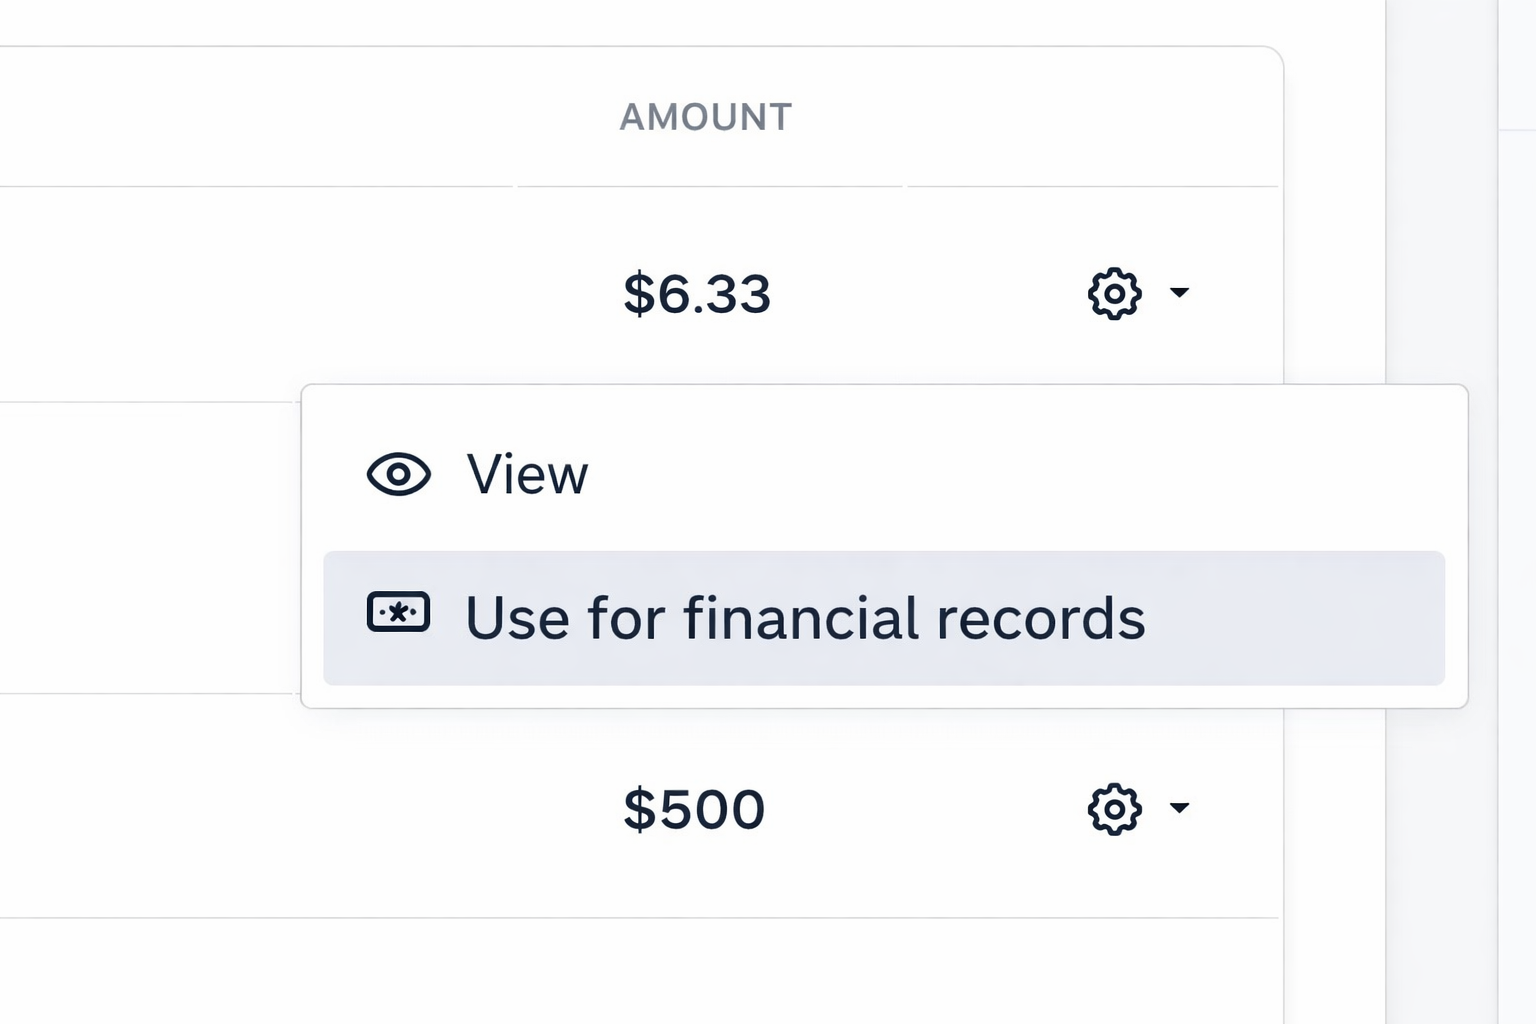Select View from the actions menu

click(528, 474)
